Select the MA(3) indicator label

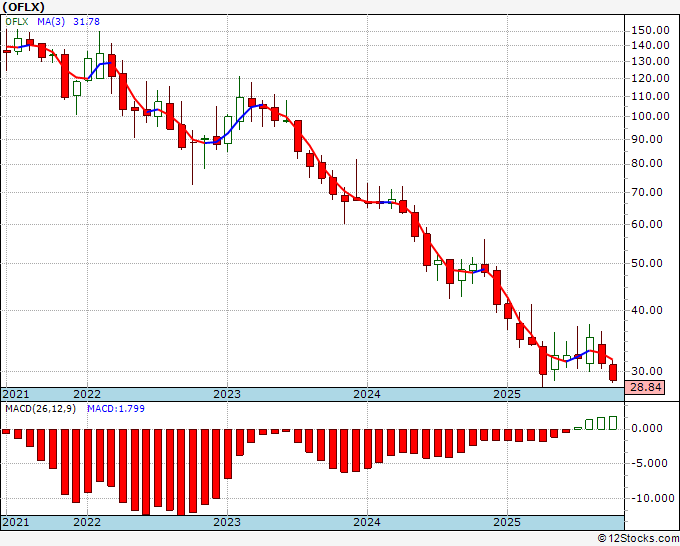point(51,21)
